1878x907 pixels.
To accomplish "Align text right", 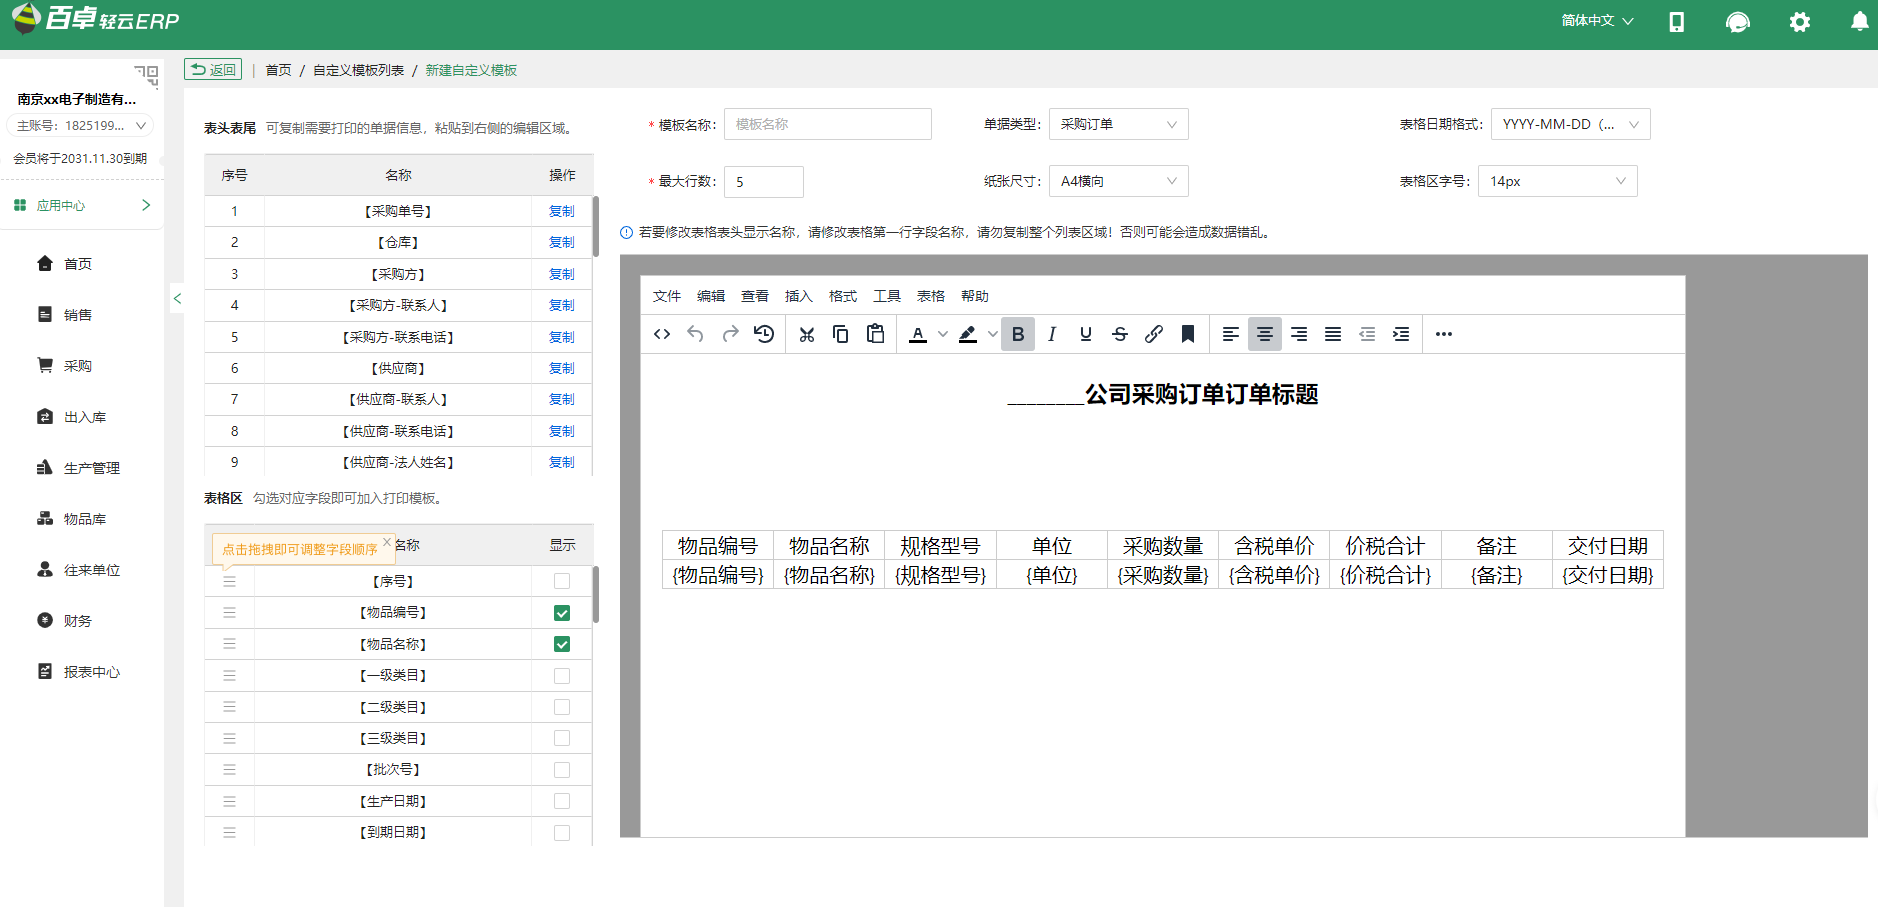I will tap(1299, 334).
